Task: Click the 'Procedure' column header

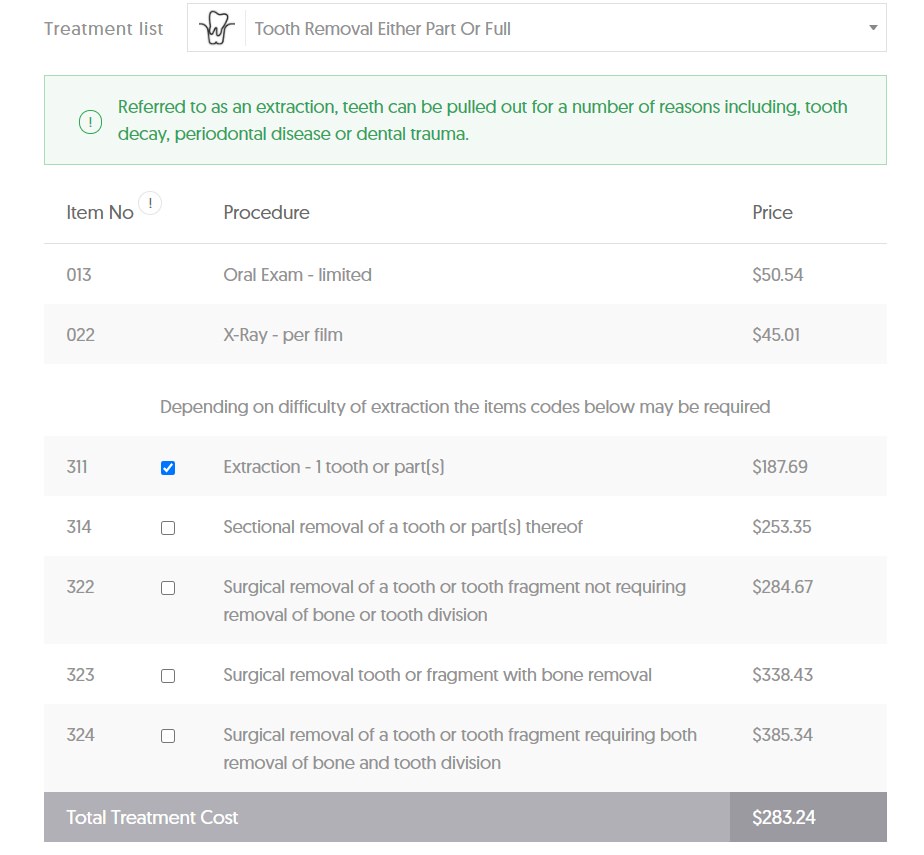Action: 266,213
